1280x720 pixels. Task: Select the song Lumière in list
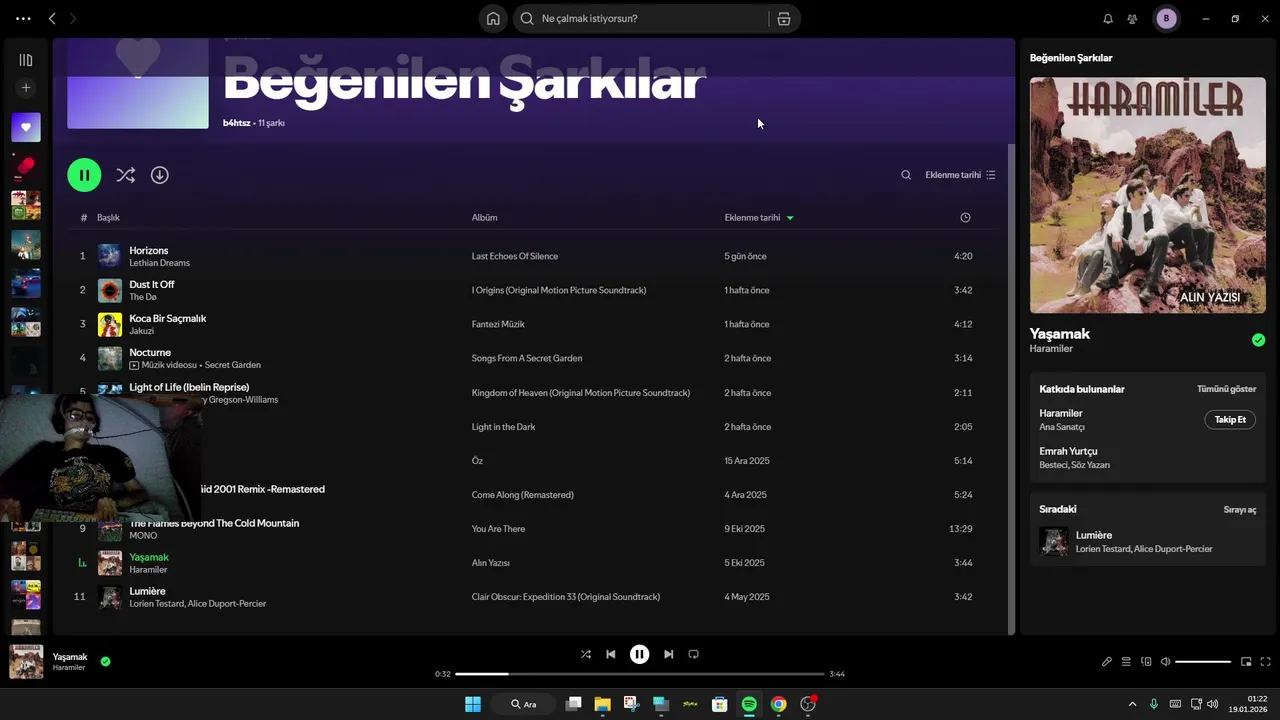[147, 591]
